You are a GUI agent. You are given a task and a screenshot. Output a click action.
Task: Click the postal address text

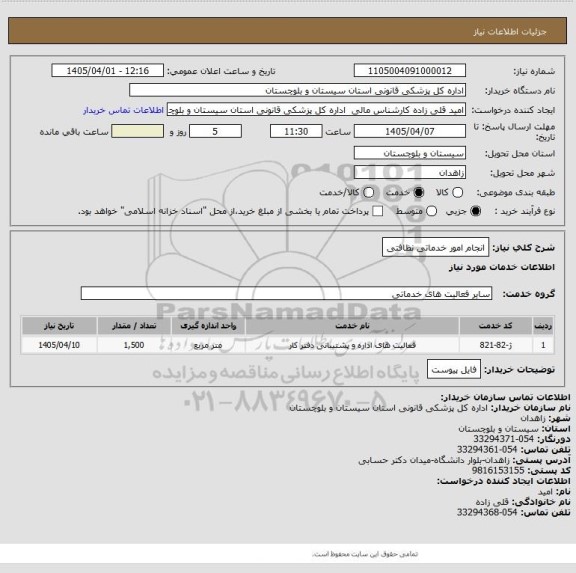pyautogui.click(x=434, y=460)
